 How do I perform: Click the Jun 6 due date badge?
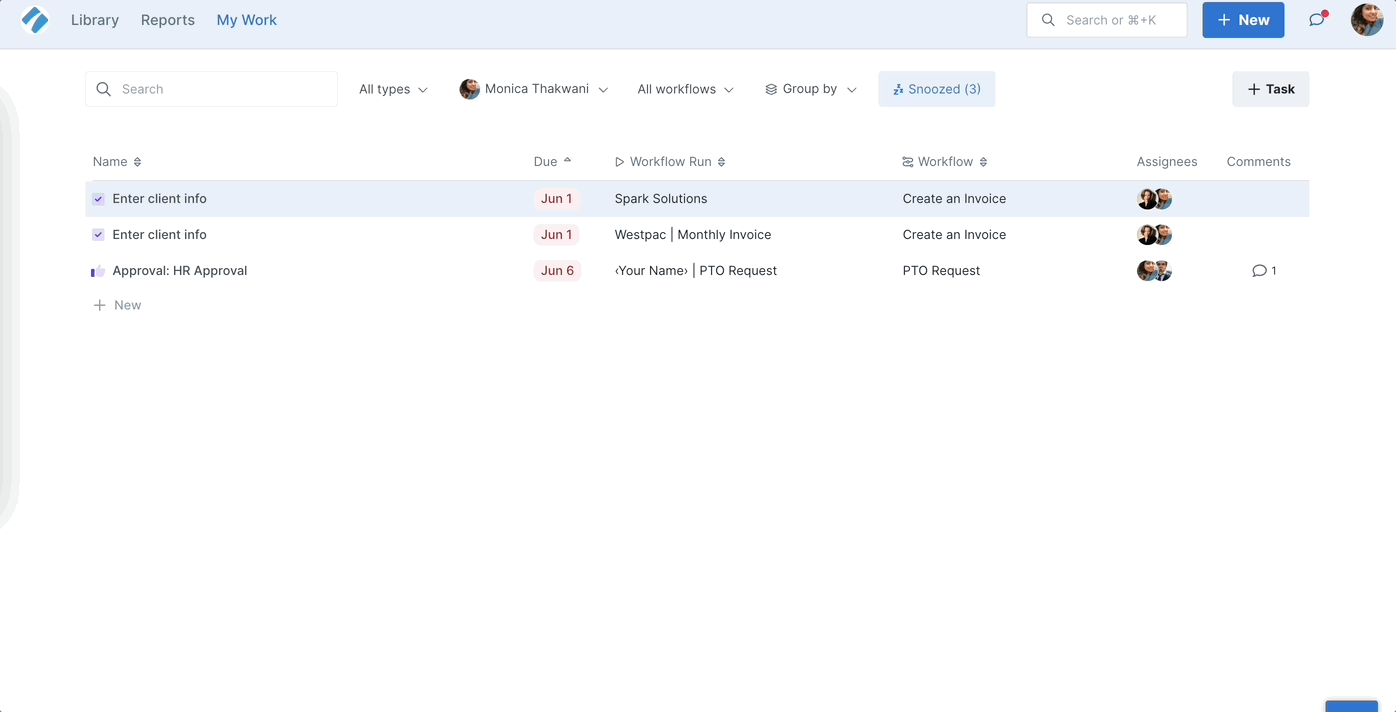point(558,271)
